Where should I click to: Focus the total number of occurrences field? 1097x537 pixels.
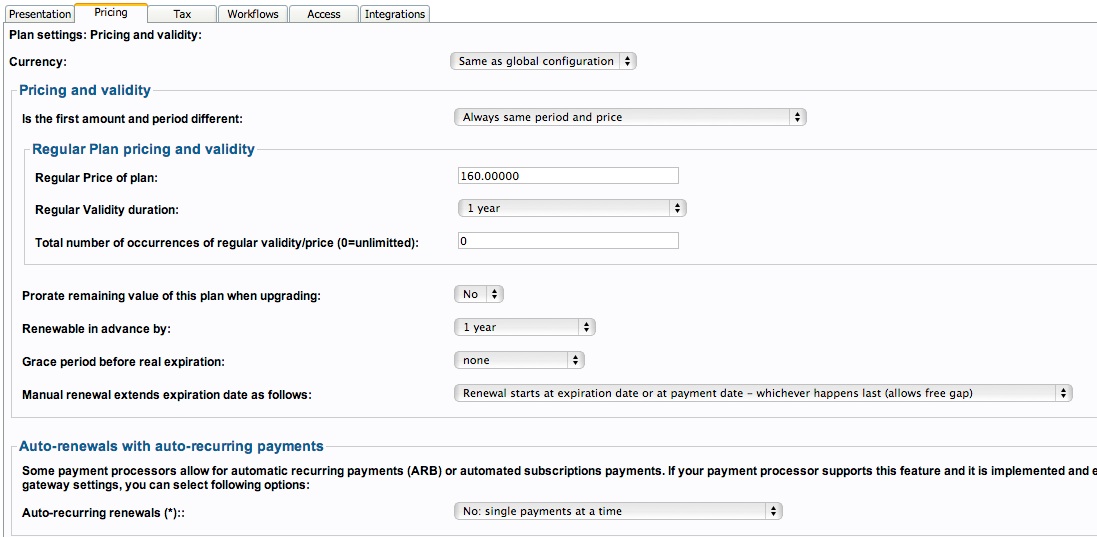[x=568, y=241]
